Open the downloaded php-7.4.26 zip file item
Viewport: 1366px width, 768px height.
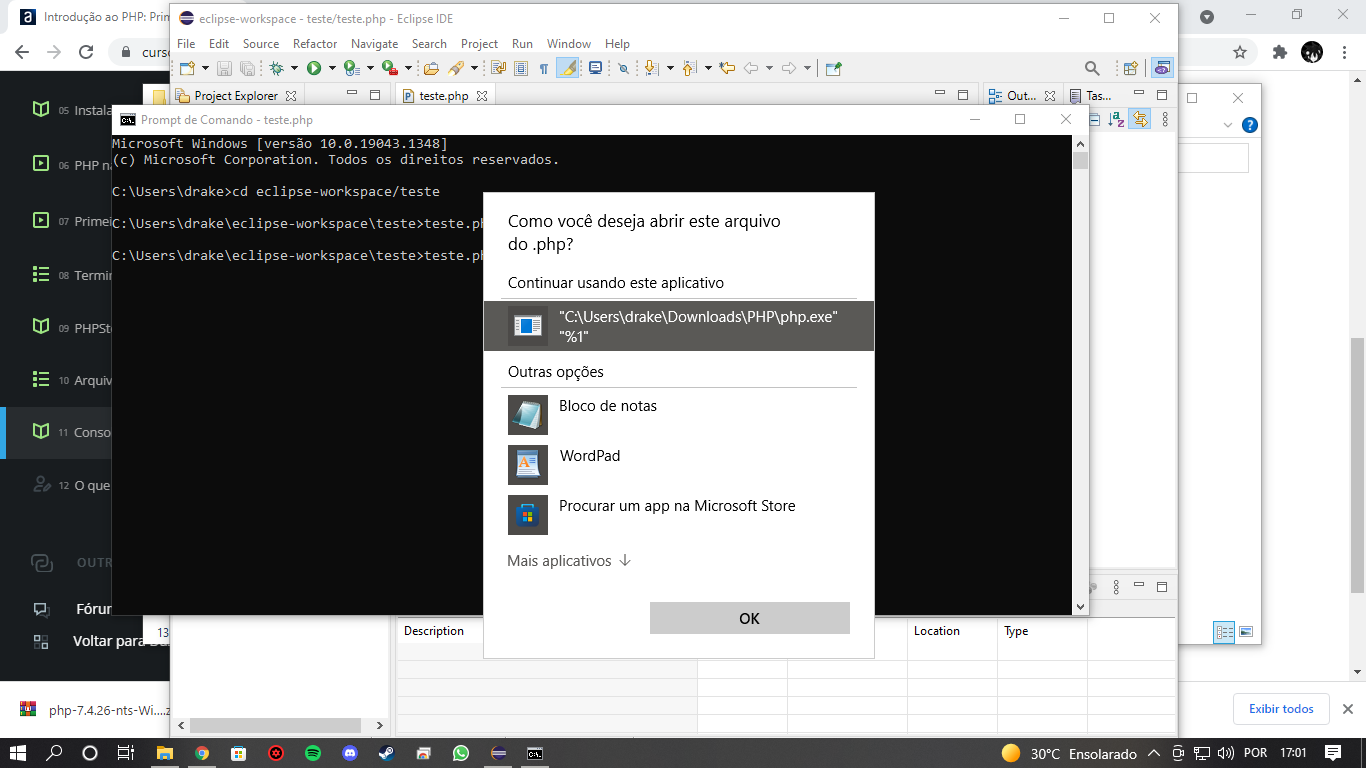[x=95, y=710]
